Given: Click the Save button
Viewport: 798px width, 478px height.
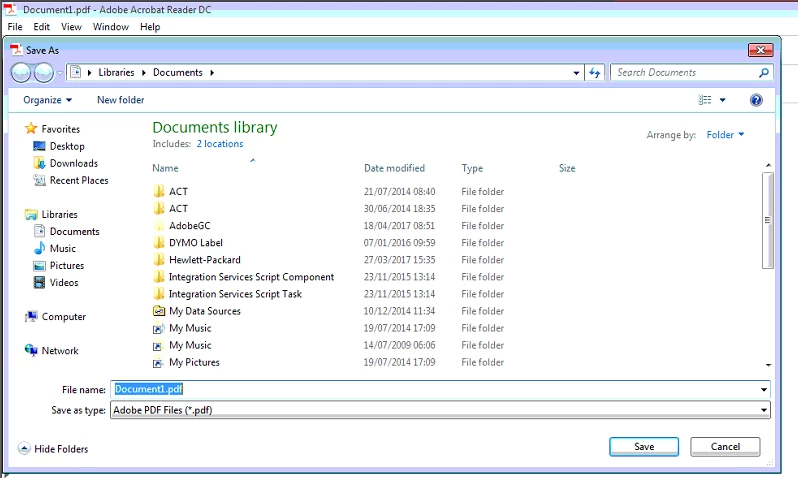Looking at the screenshot, I should pyautogui.click(x=644, y=446).
